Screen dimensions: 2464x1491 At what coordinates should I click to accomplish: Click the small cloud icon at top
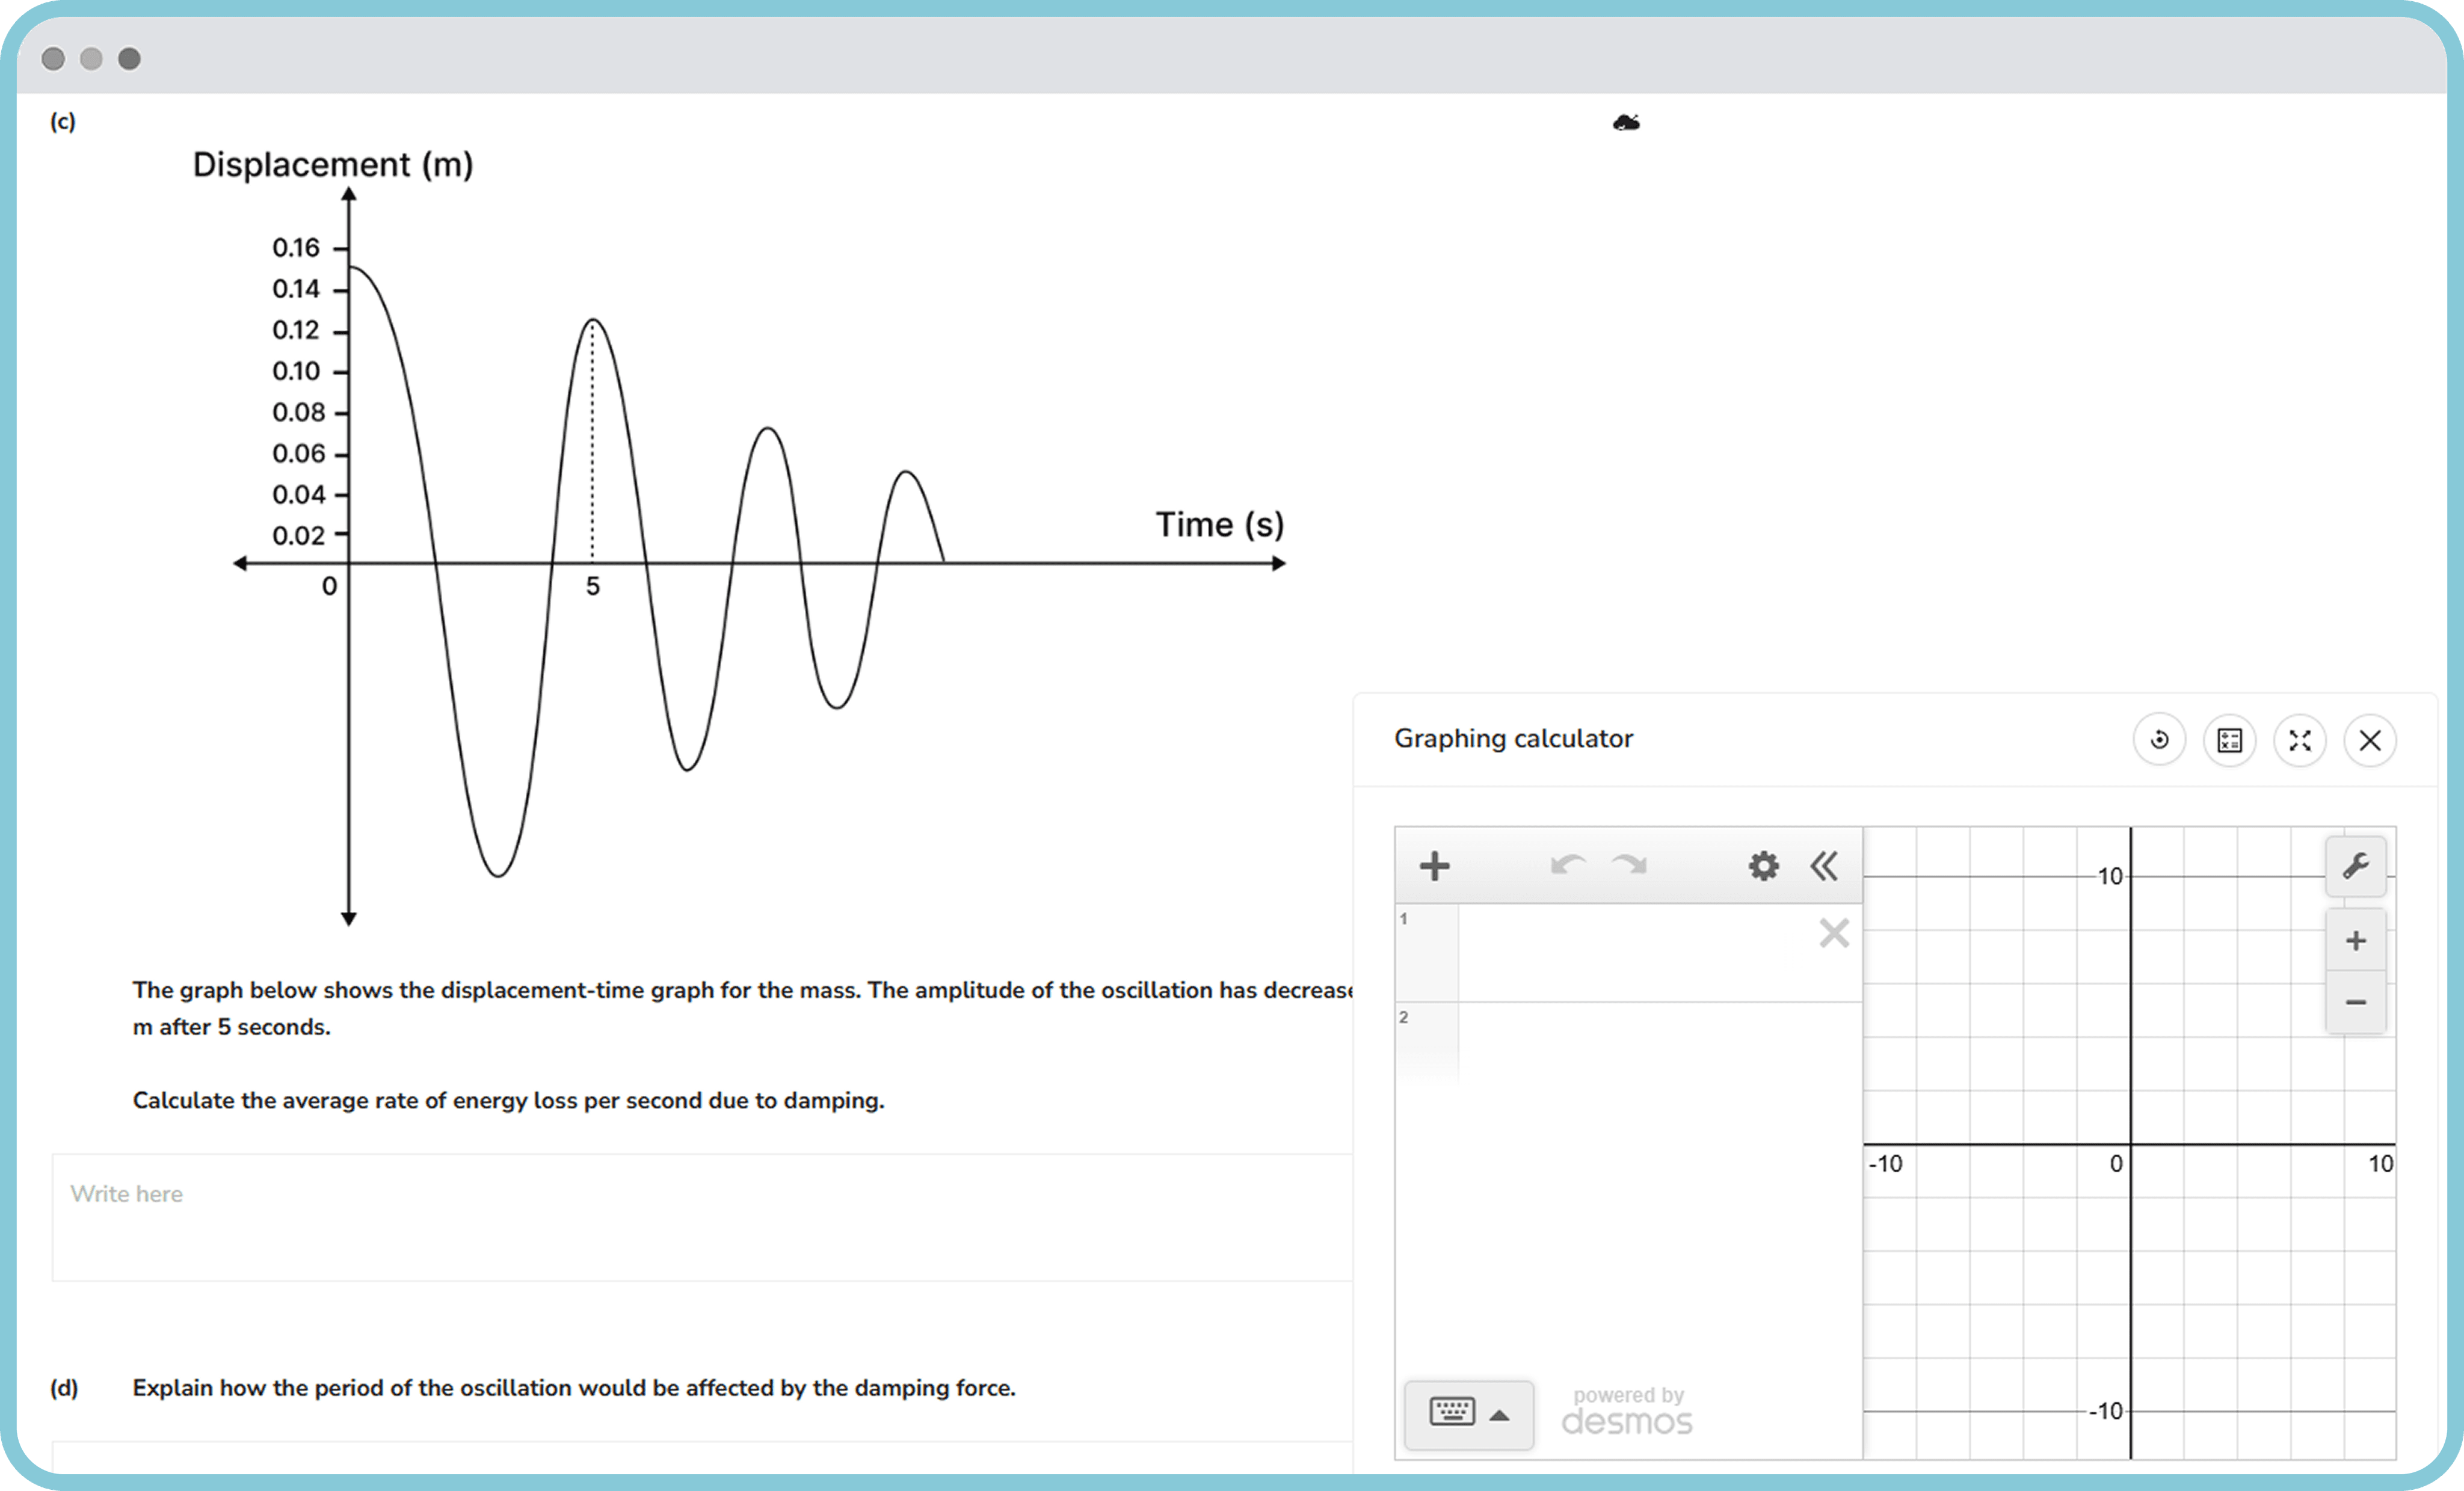pyautogui.click(x=1626, y=123)
